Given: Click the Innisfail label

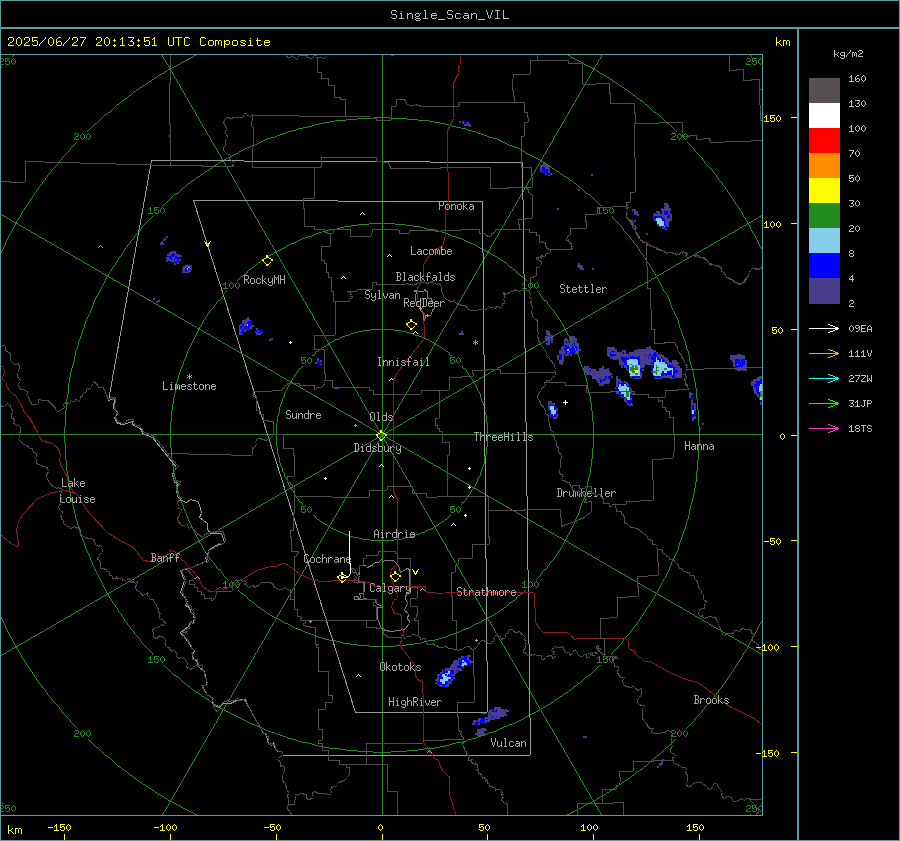Looking at the screenshot, I should click(403, 362).
